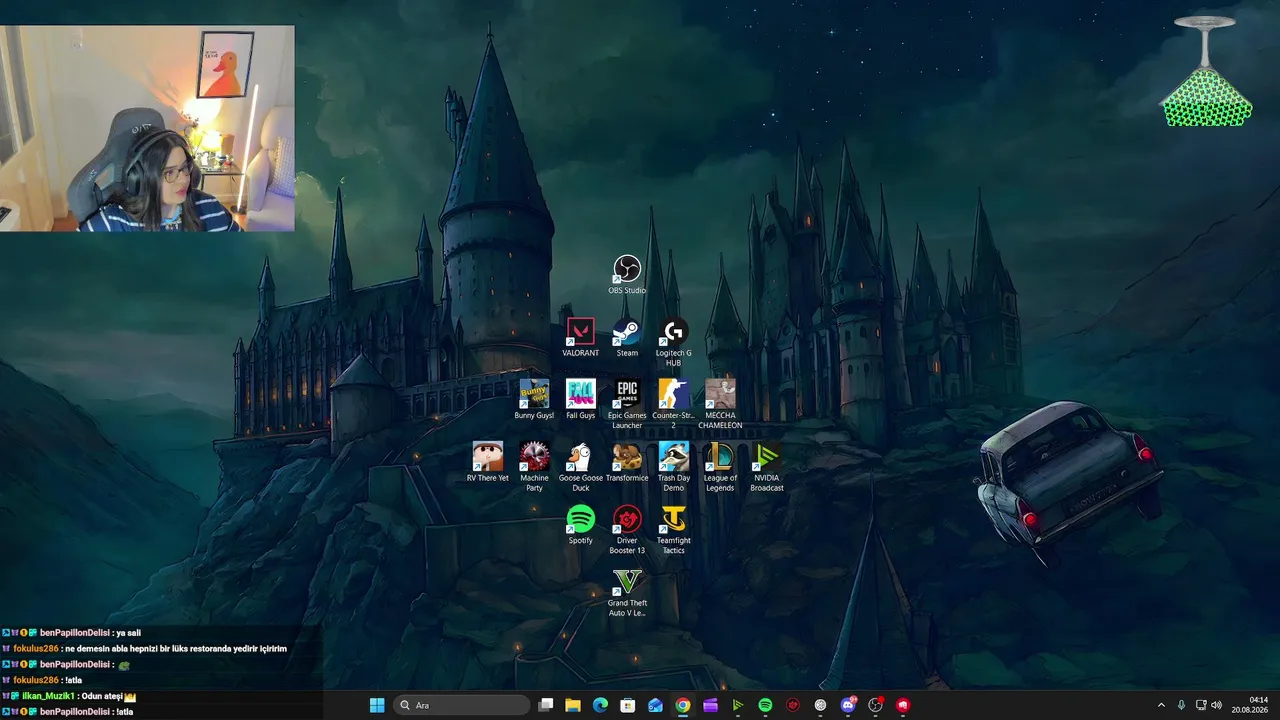
Task: Click the Machine Party game icon
Action: tap(534, 467)
